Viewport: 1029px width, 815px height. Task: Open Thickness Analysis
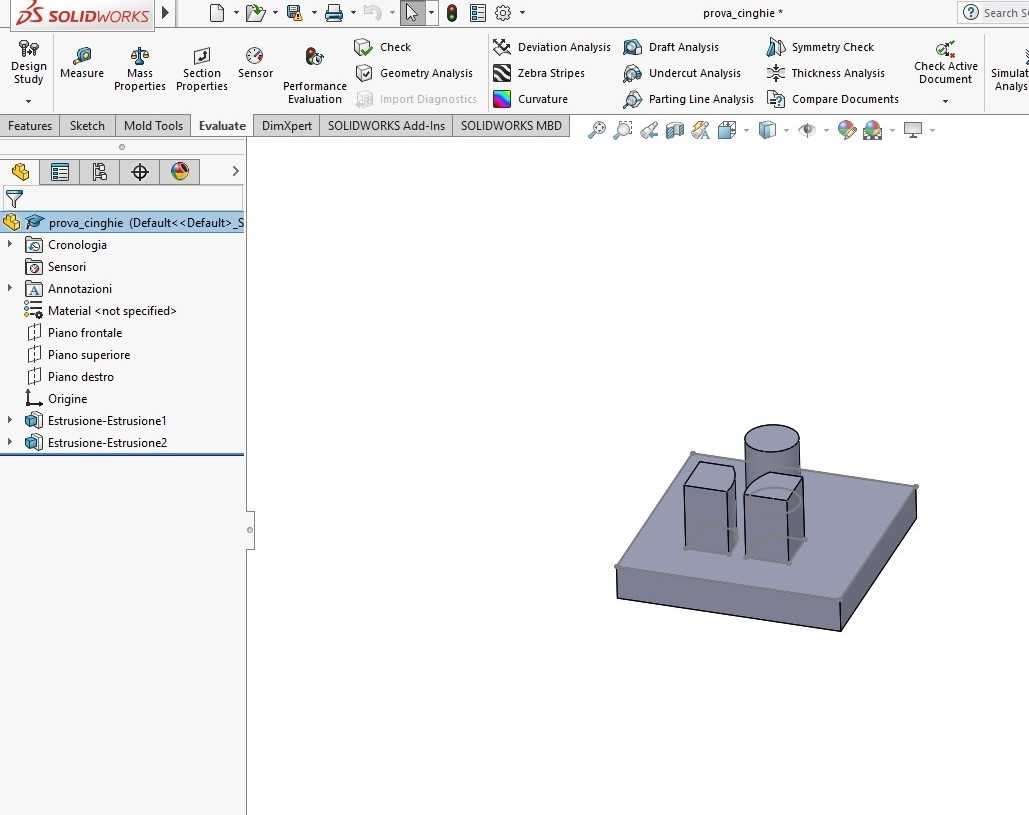[x=826, y=73]
